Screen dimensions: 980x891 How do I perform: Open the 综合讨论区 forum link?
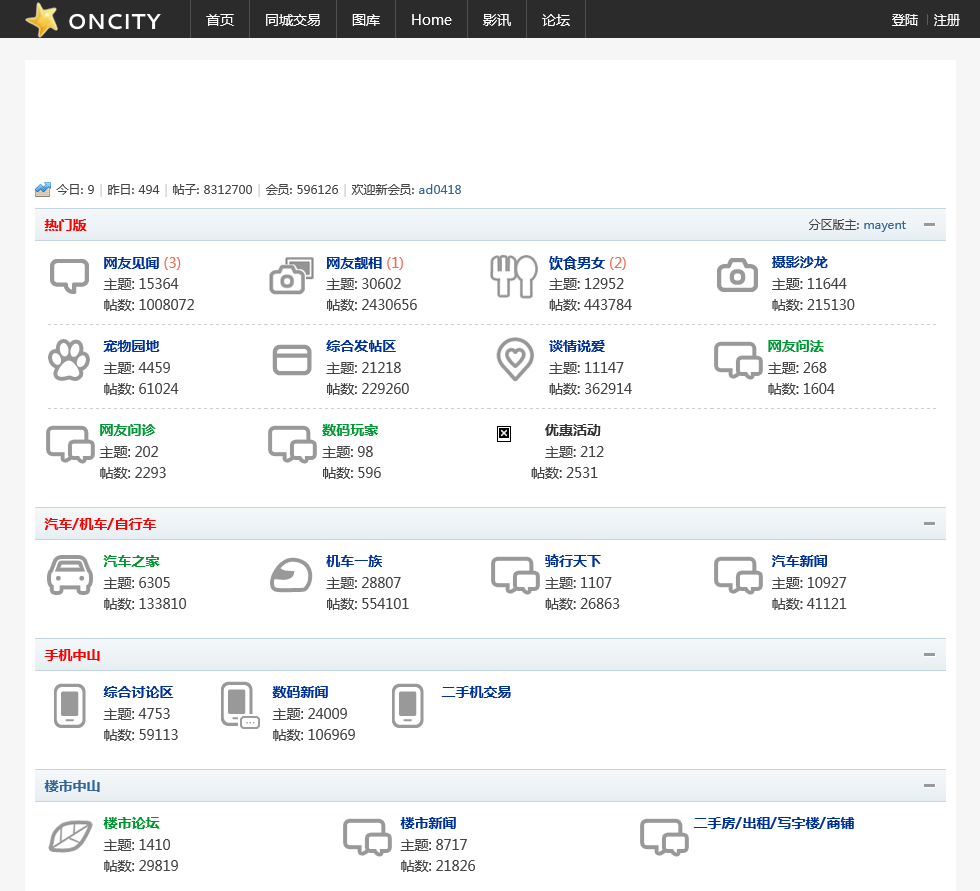click(x=138, y=692)
